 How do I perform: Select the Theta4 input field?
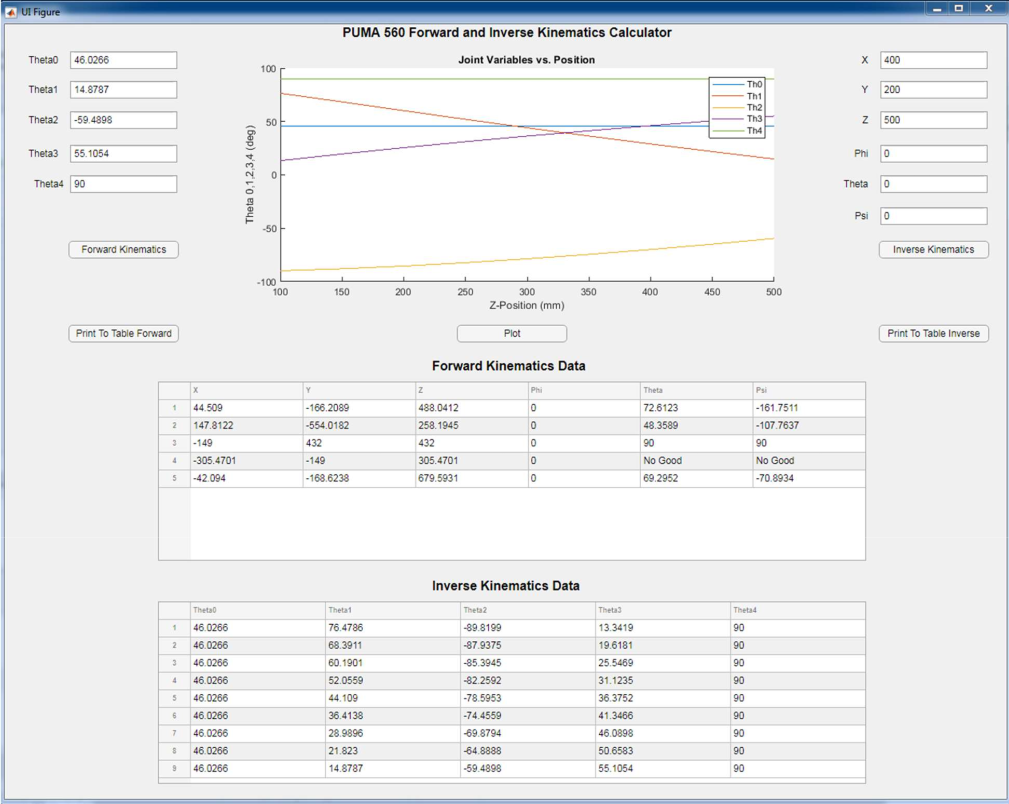pyautogui.click(x=124, y=184)
